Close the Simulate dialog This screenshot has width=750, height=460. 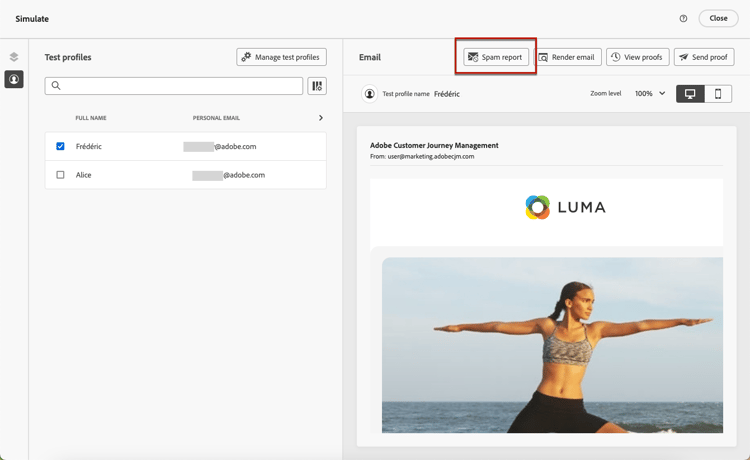[718, 18]
